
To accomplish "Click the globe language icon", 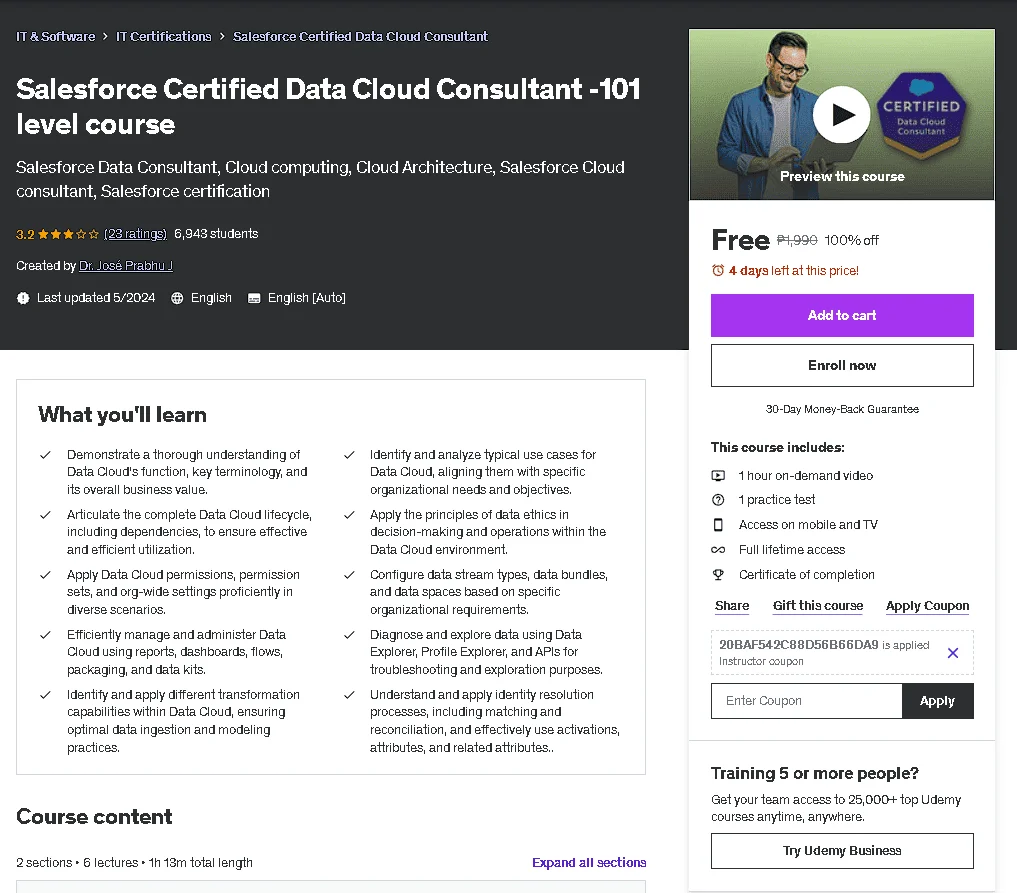I will click(x=177, y=298).
